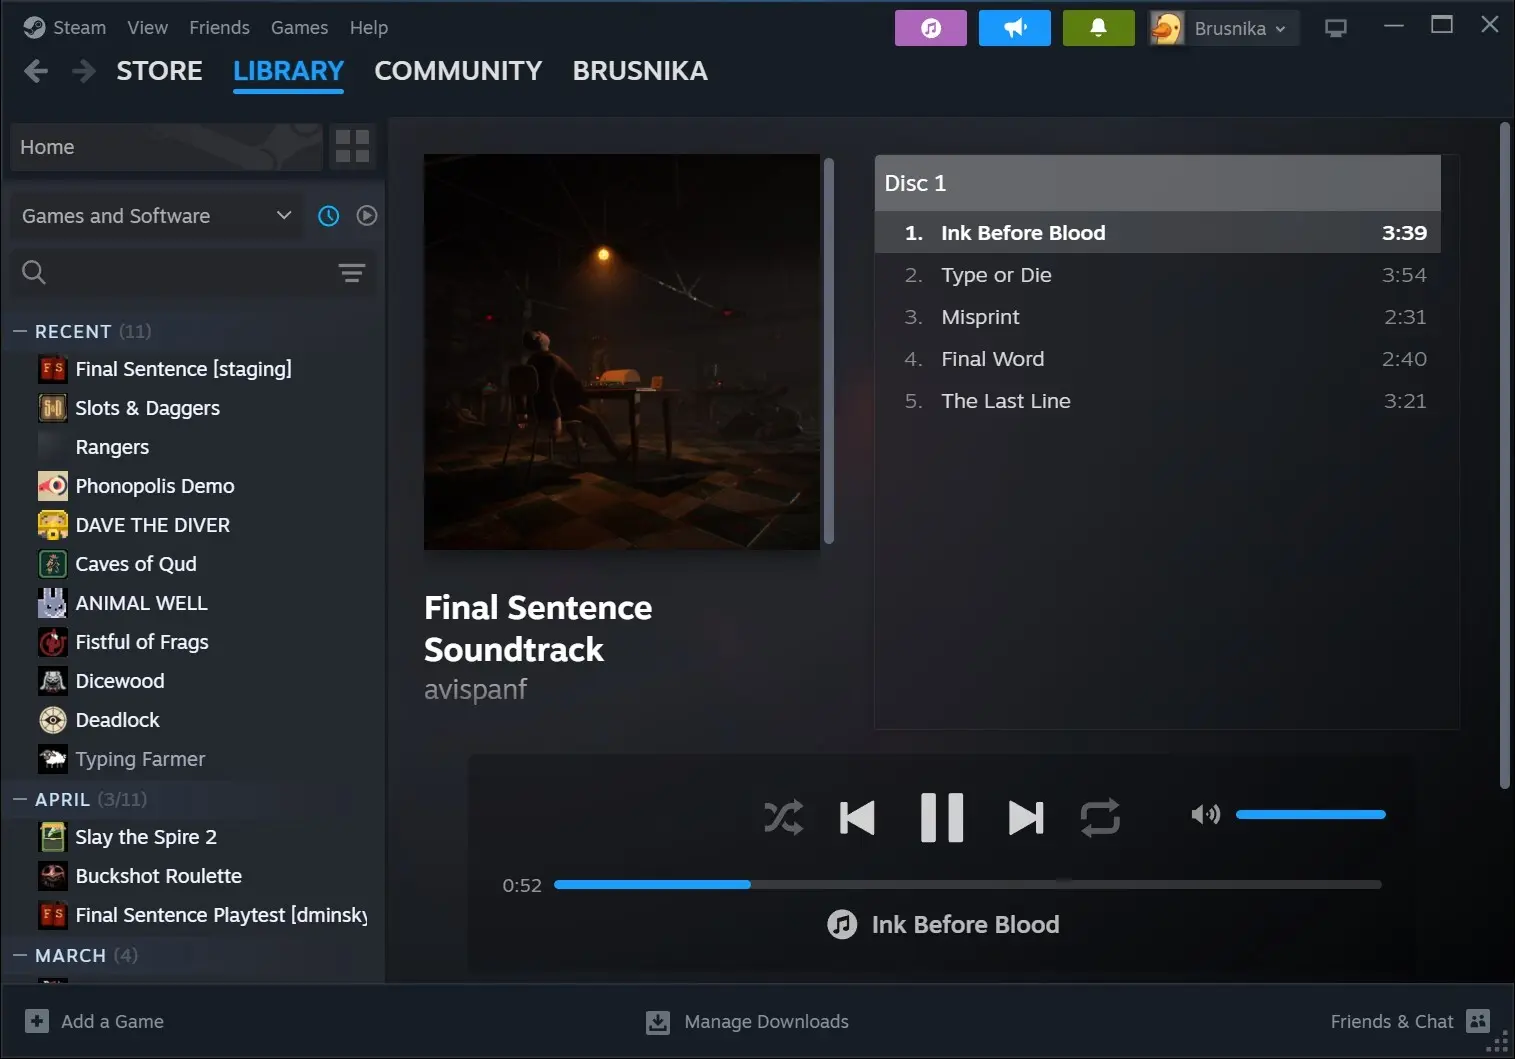Screen dimensions: 1515x1059
Task: Play track 5 The Last Line
Action: click(1157, 401)
